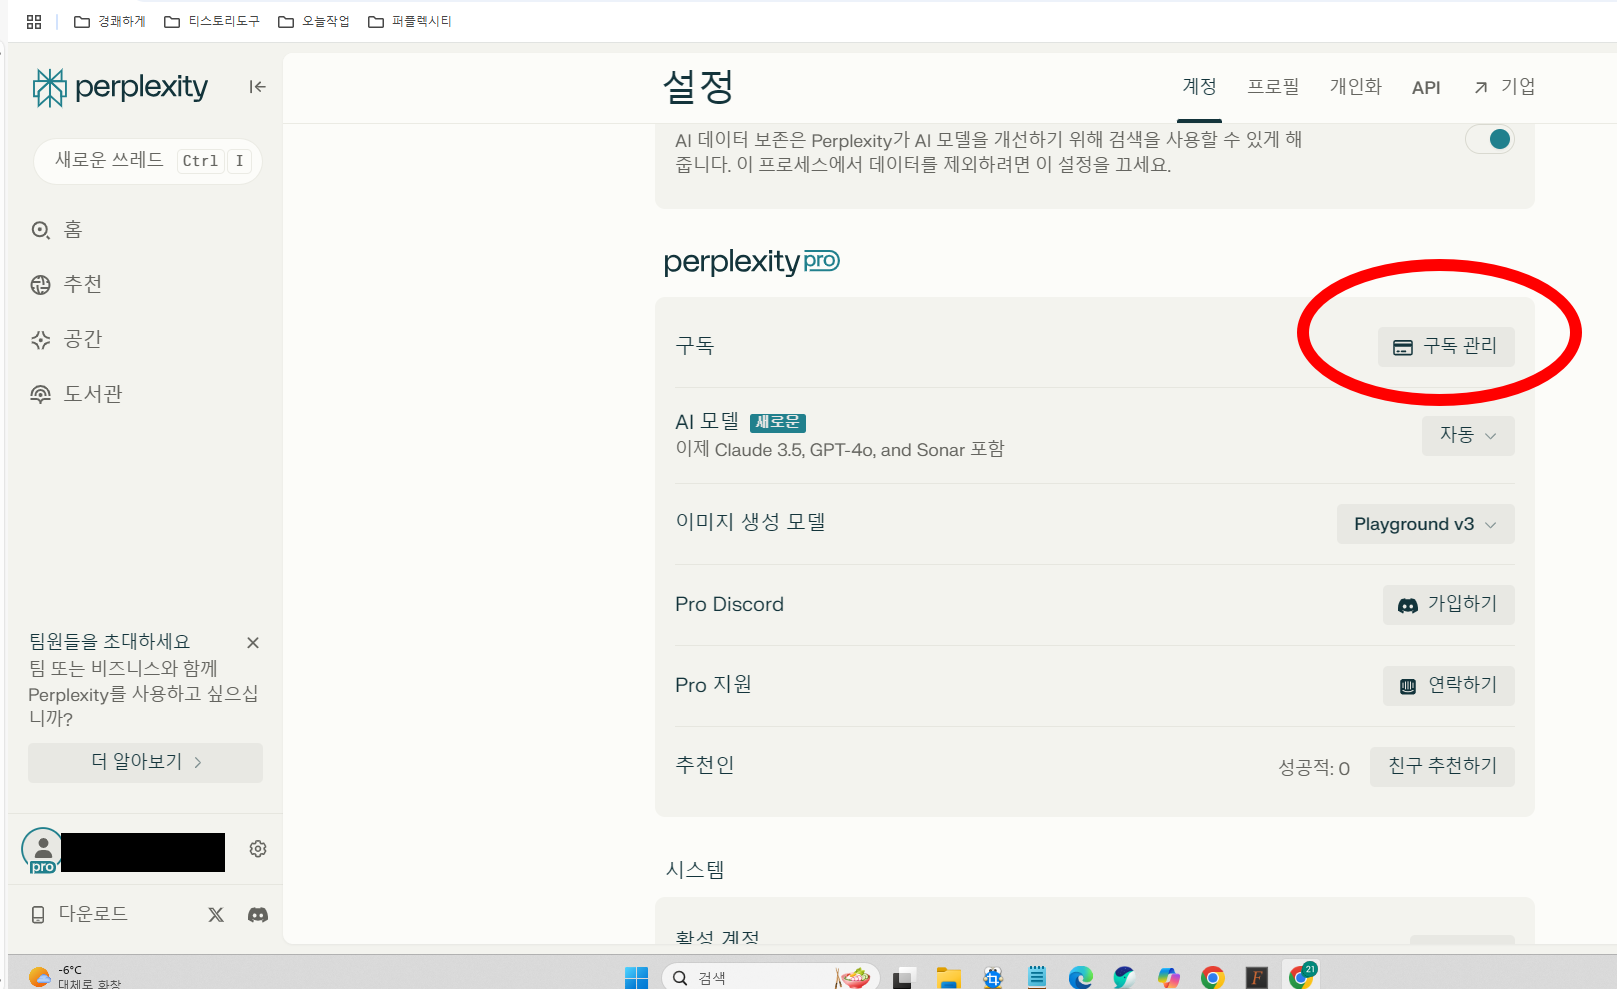
Task: Click the 구독 관리 button
Action: [x=1446, y=346]
